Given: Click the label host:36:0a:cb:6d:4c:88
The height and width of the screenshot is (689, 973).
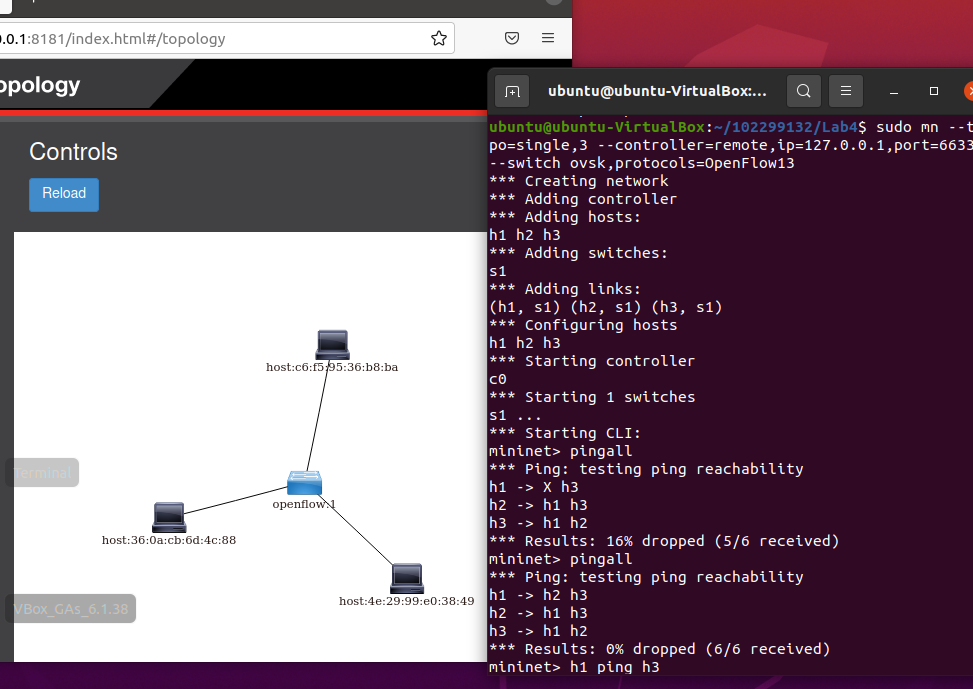Looking at the screenshot, I should [x=169, y=540].
